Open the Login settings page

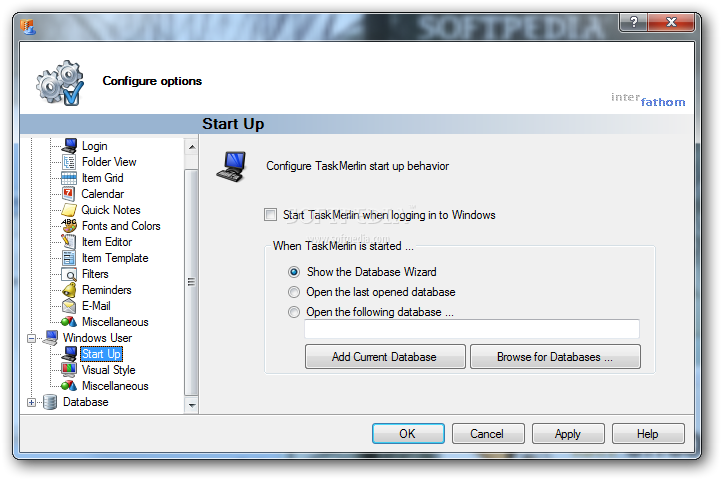pos(95,146)
